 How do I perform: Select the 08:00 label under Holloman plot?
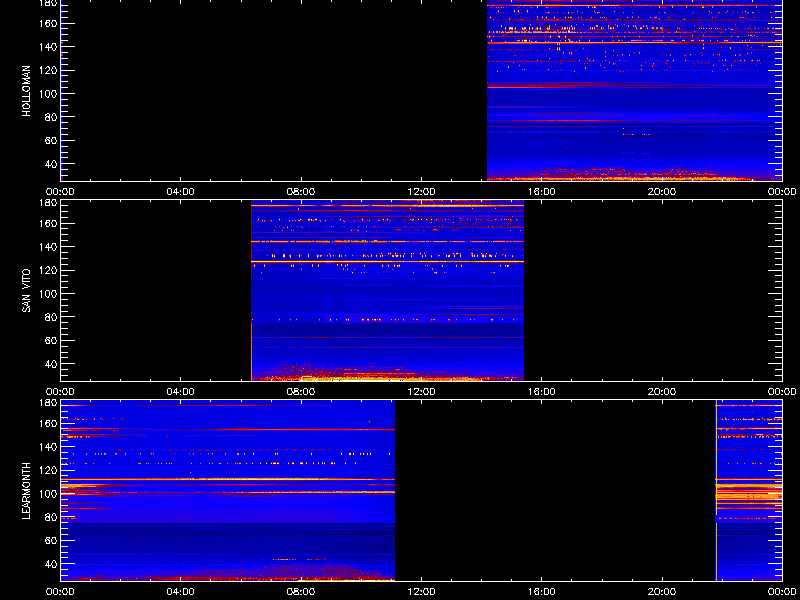(x=301, y=192)
